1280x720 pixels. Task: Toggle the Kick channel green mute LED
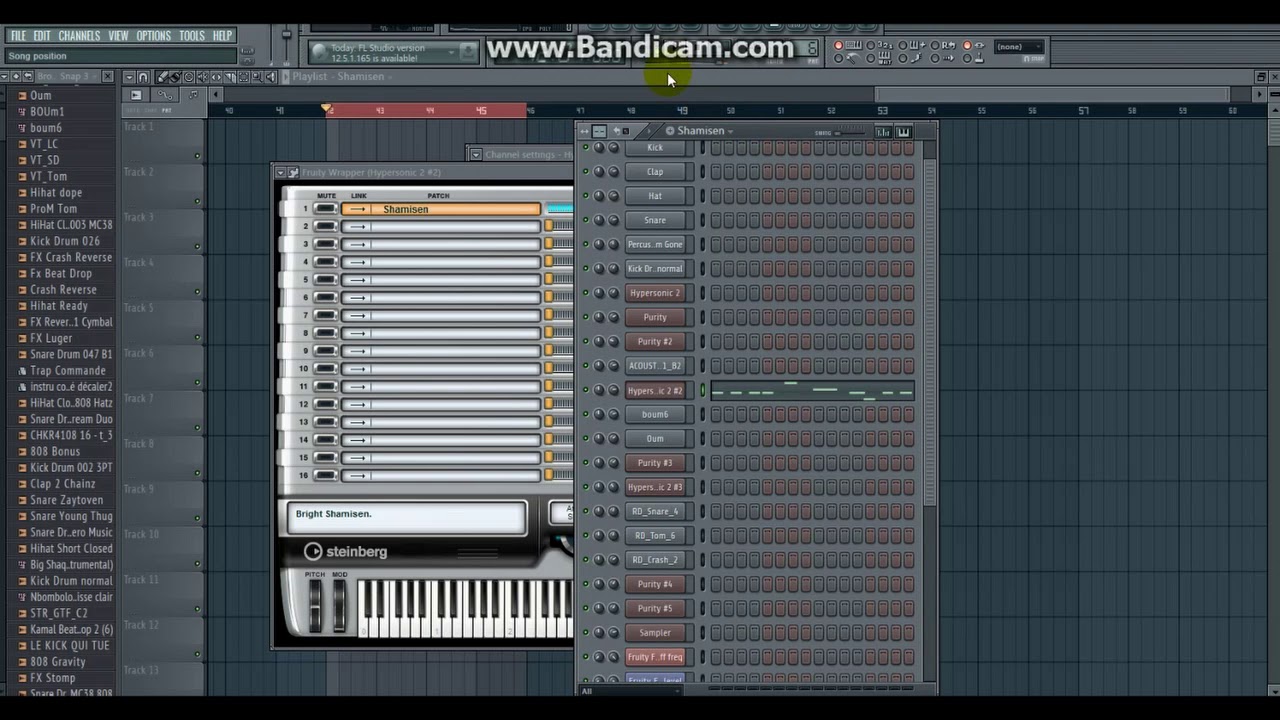(585, 147)
